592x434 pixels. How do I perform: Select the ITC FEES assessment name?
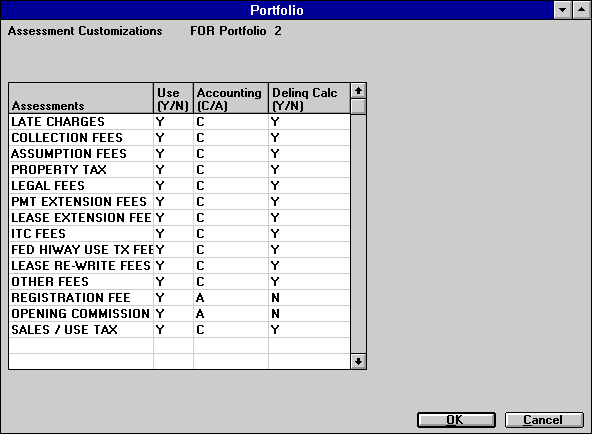[39, 234]
